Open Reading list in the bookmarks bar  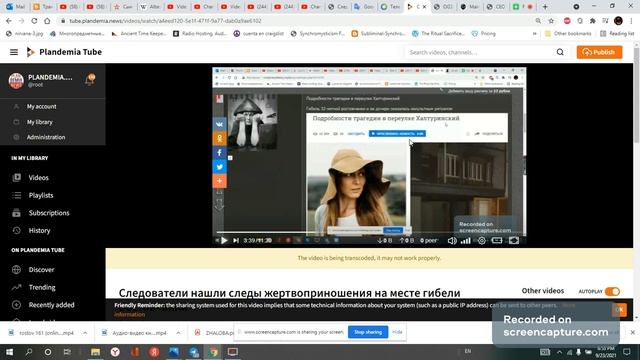pos(617,33)
